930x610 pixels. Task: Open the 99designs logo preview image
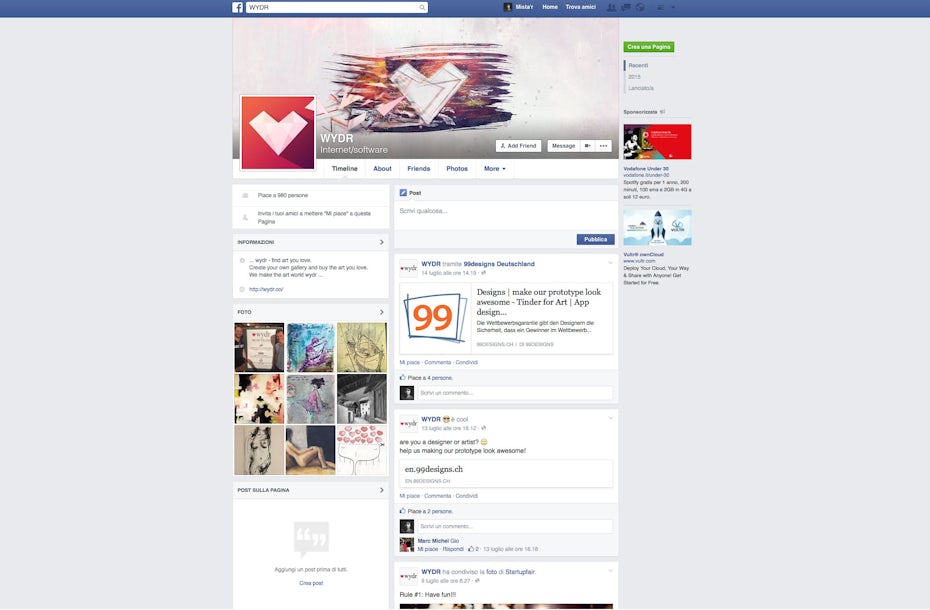tap(435, 319)
